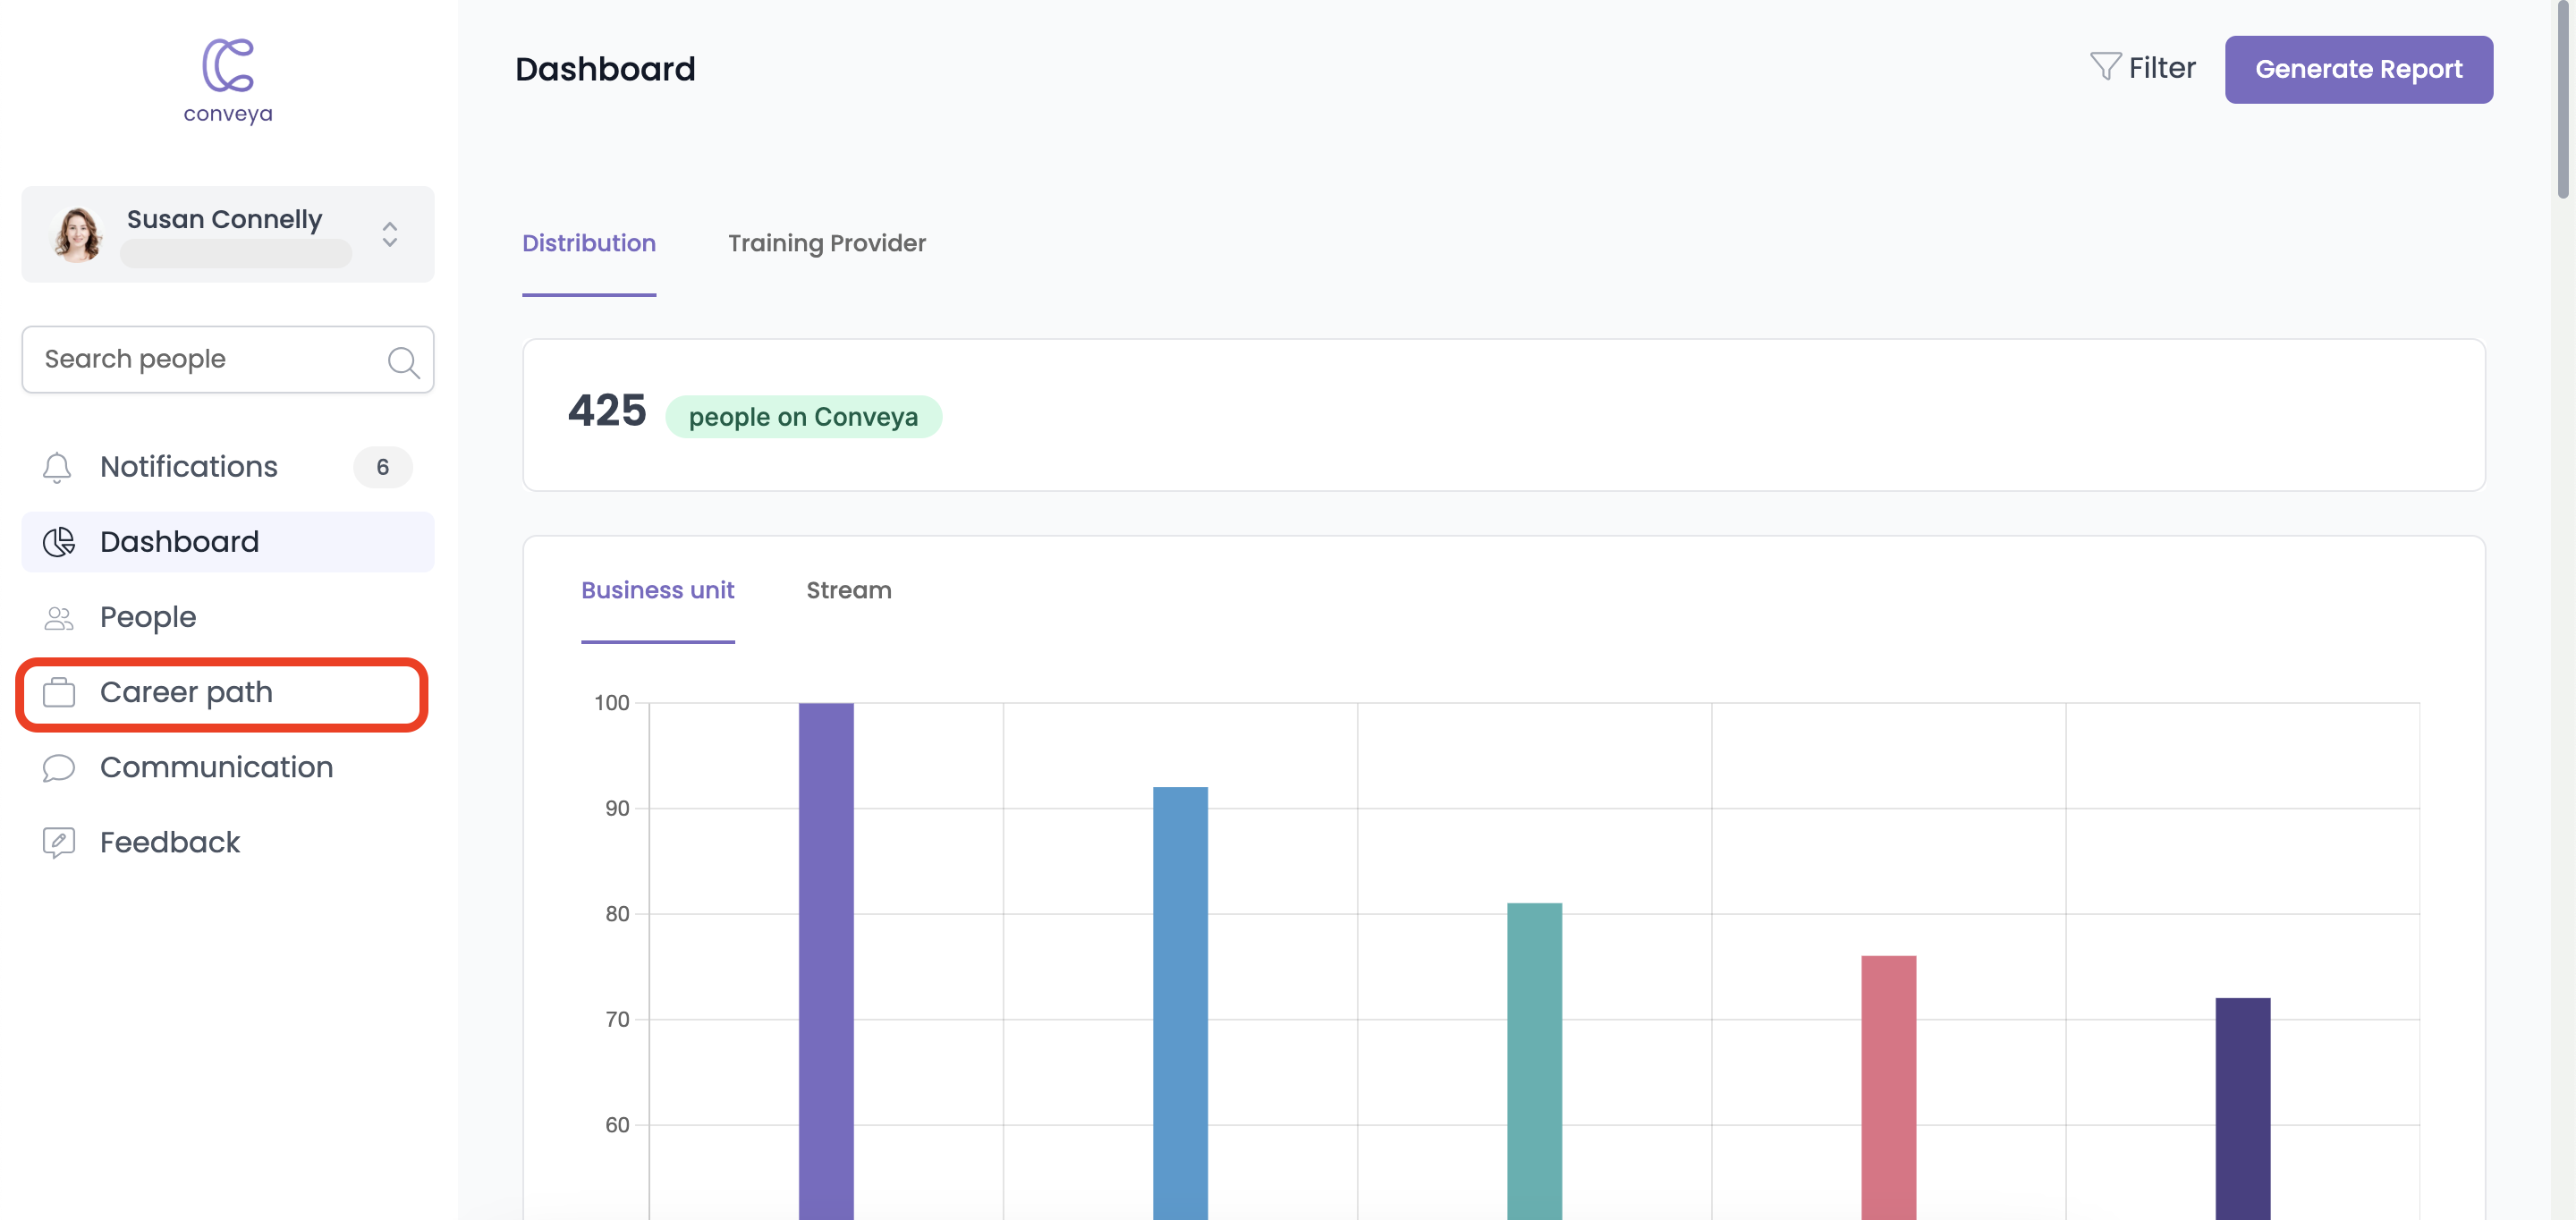Viewport: 2576px width, 1220px height.
Task: Open Career path in the sidebar
Action: click(x=222, y=693)
